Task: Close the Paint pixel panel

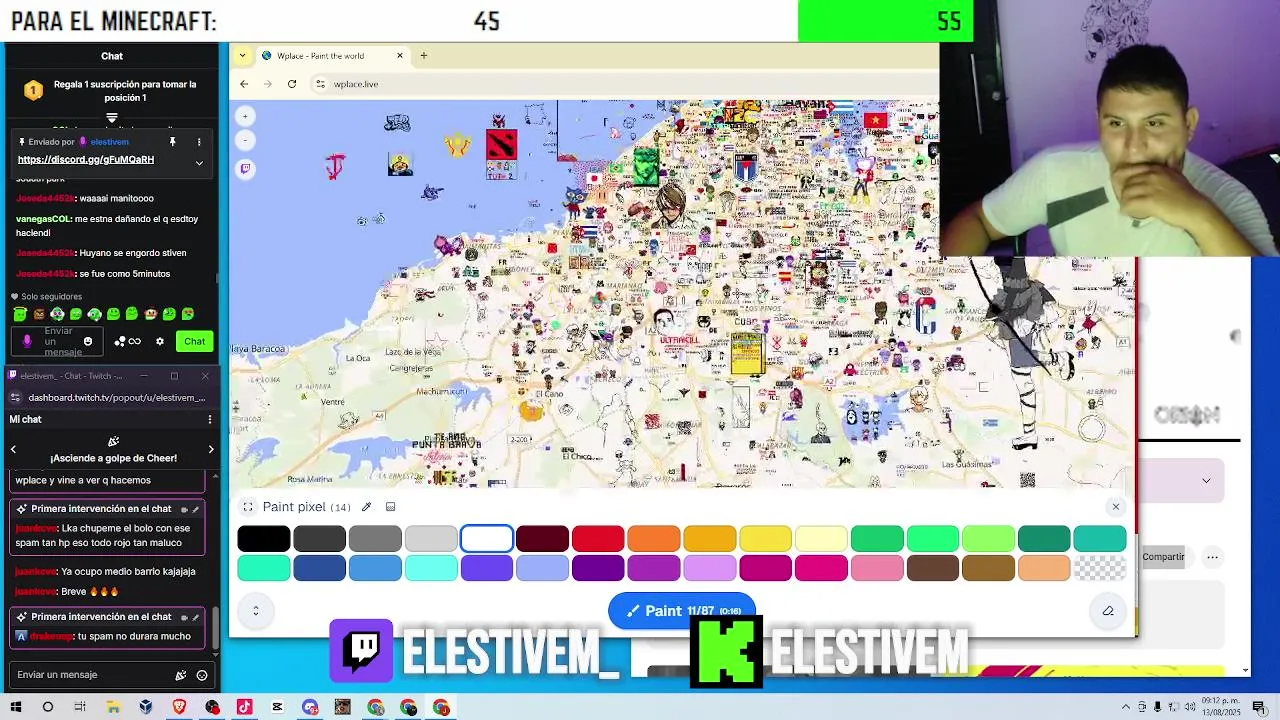Action: [x=1116, y=507]
